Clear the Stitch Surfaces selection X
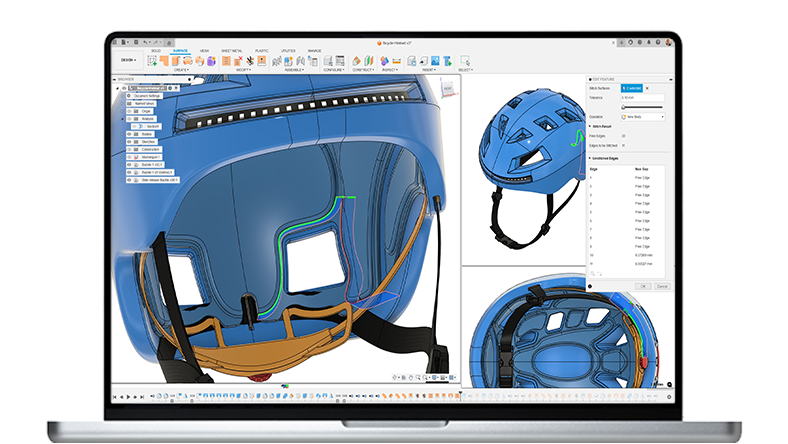Viewport: 788px width, 444px height. 647,88
